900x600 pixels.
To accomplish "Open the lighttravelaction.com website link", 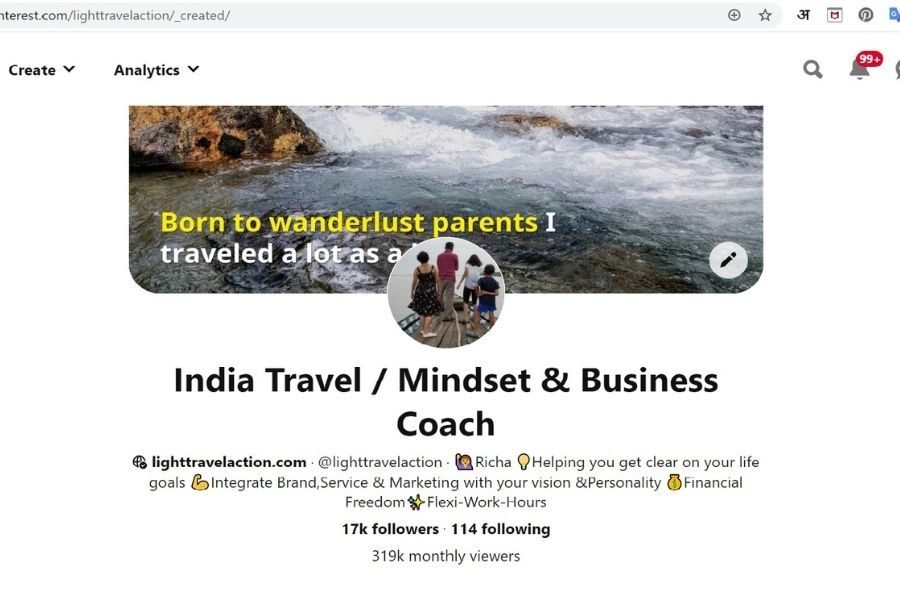I will (x=228, y=462).
